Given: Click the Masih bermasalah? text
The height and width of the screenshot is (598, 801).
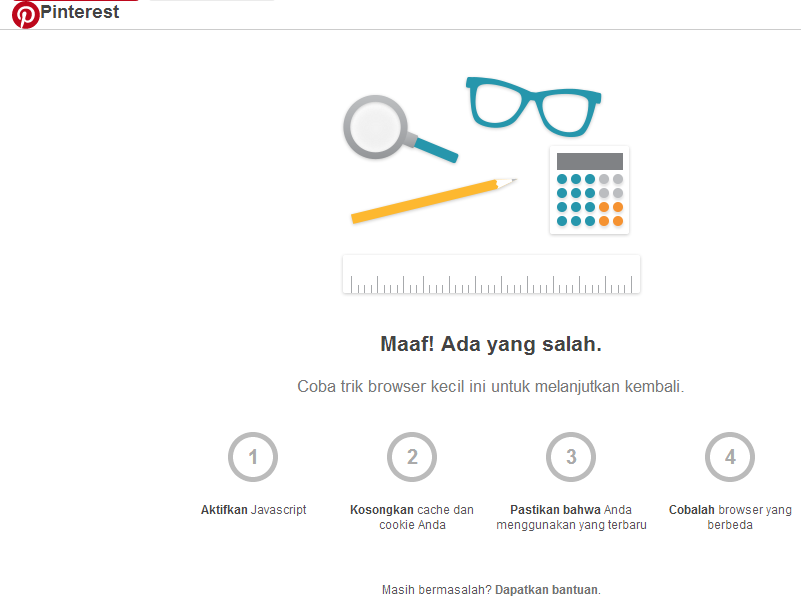Looking at the screenshot, I should 437,590.
